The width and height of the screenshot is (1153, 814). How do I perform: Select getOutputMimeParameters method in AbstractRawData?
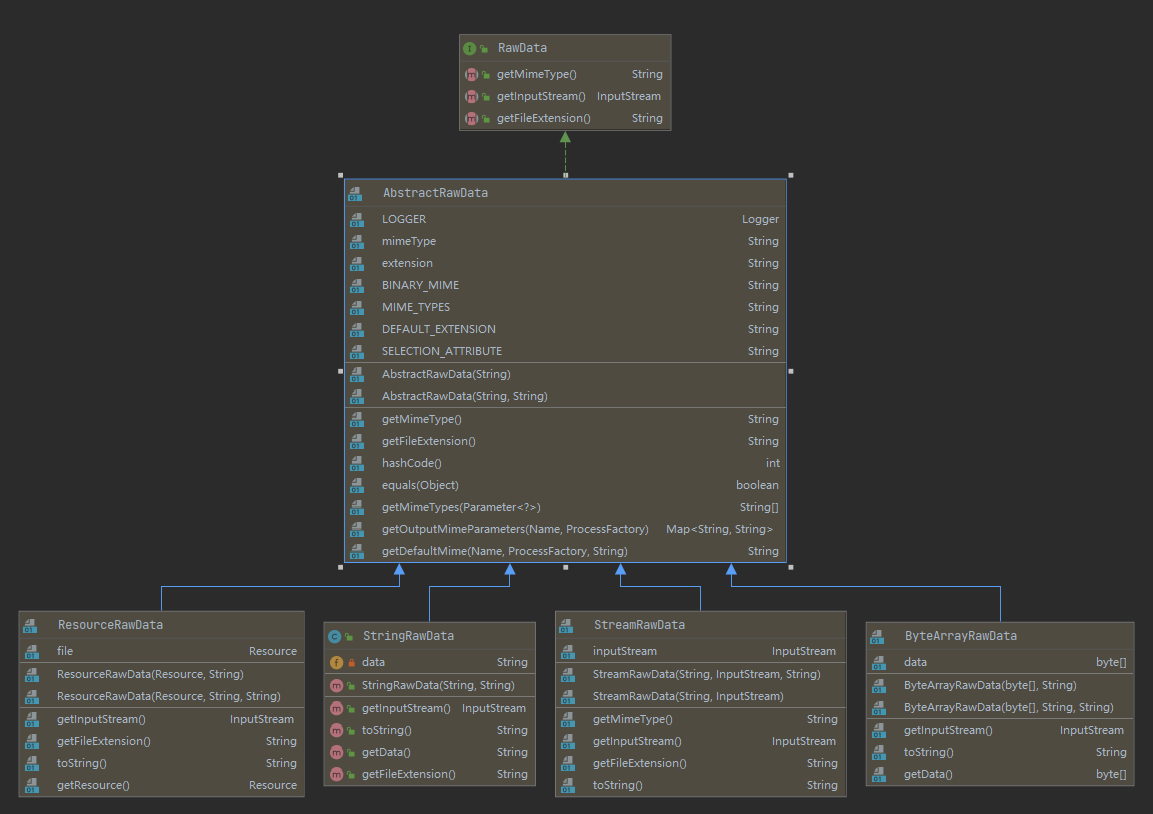point(515,529)
